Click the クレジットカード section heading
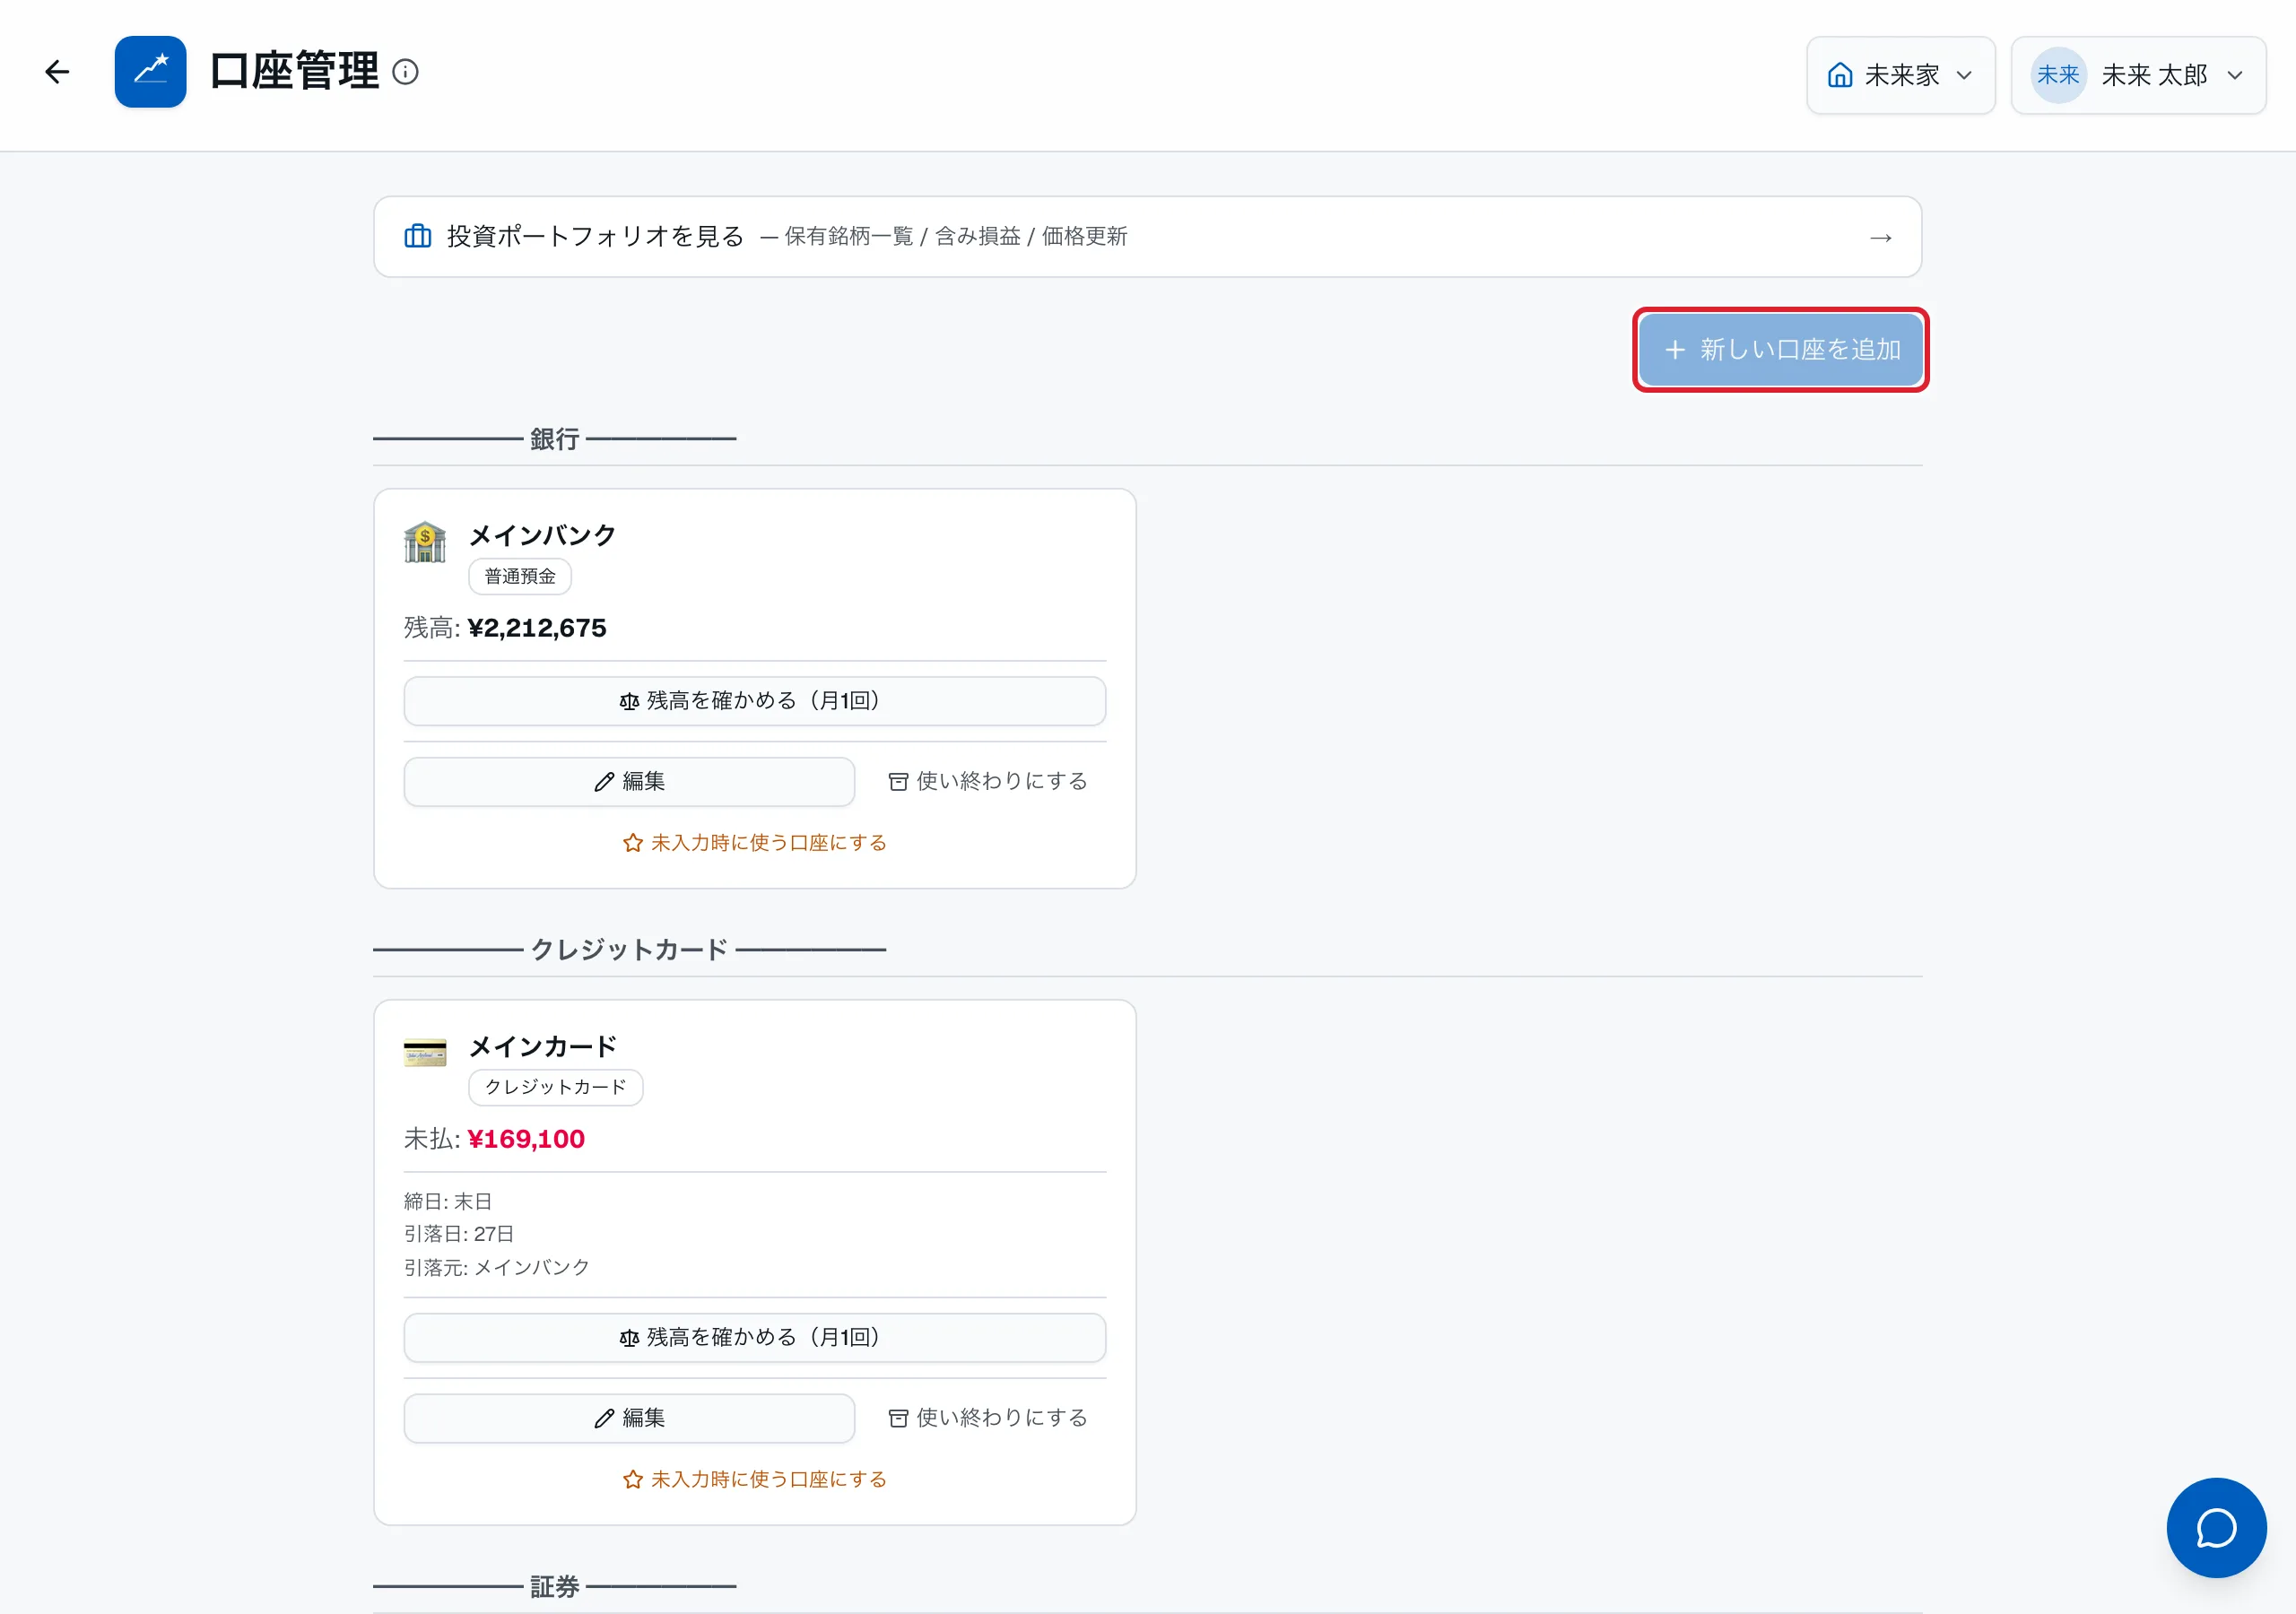Image resolution: width=2296 pixels, height=1614 pixels. (x=629, y=950)
